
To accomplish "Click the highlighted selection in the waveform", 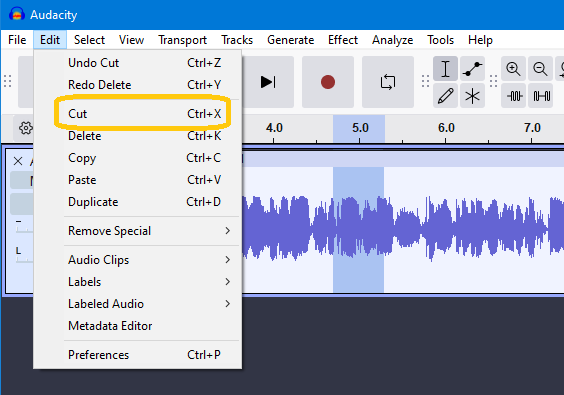I will [358, 230].
